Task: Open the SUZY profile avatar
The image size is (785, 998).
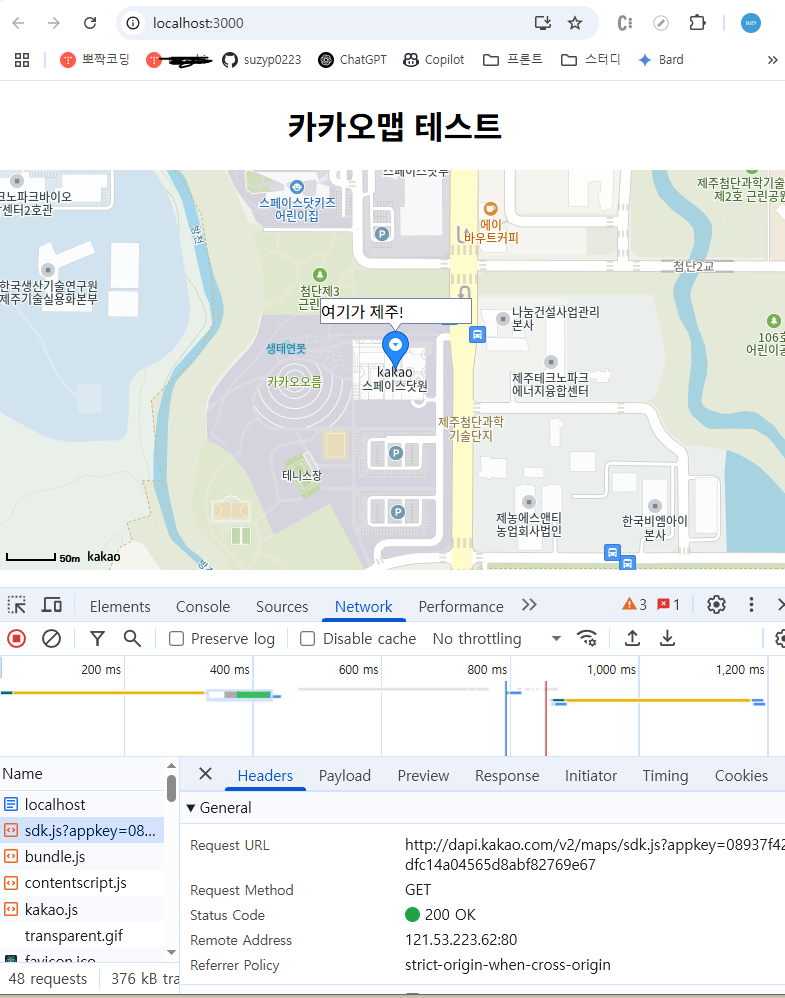Action: tap(751, 23)
